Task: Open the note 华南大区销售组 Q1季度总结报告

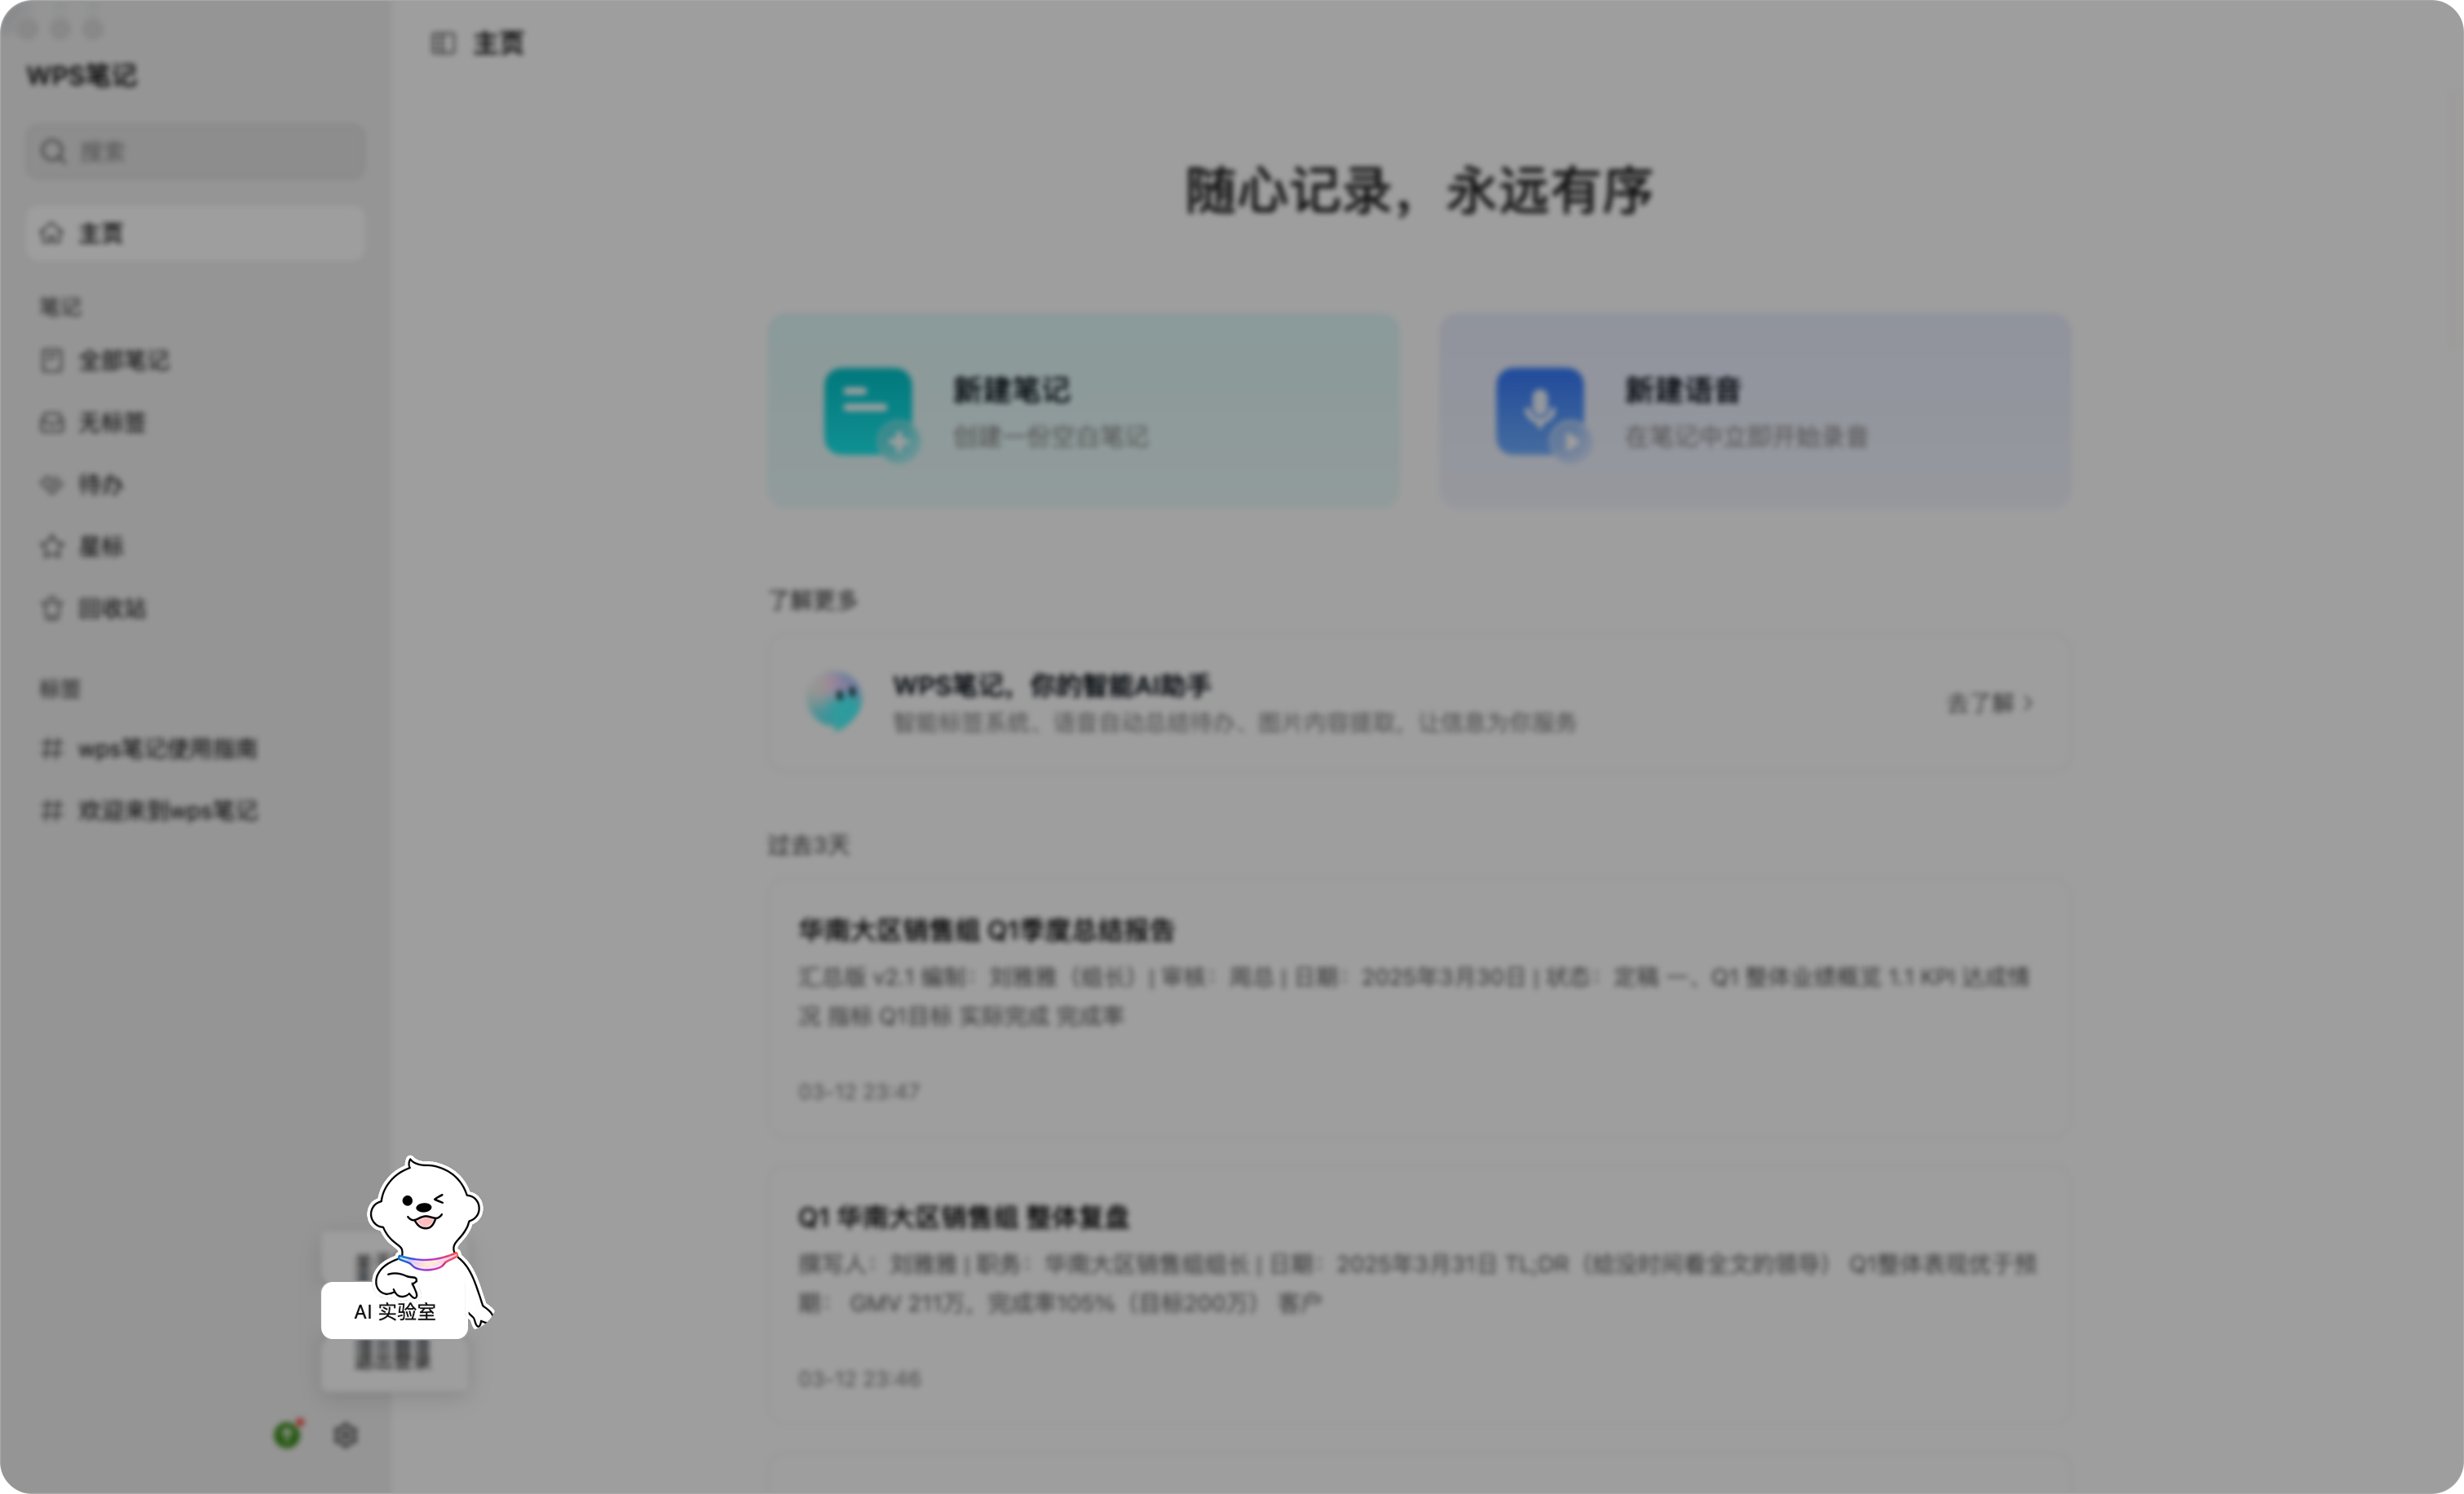Action: click(x=985, y=930)
